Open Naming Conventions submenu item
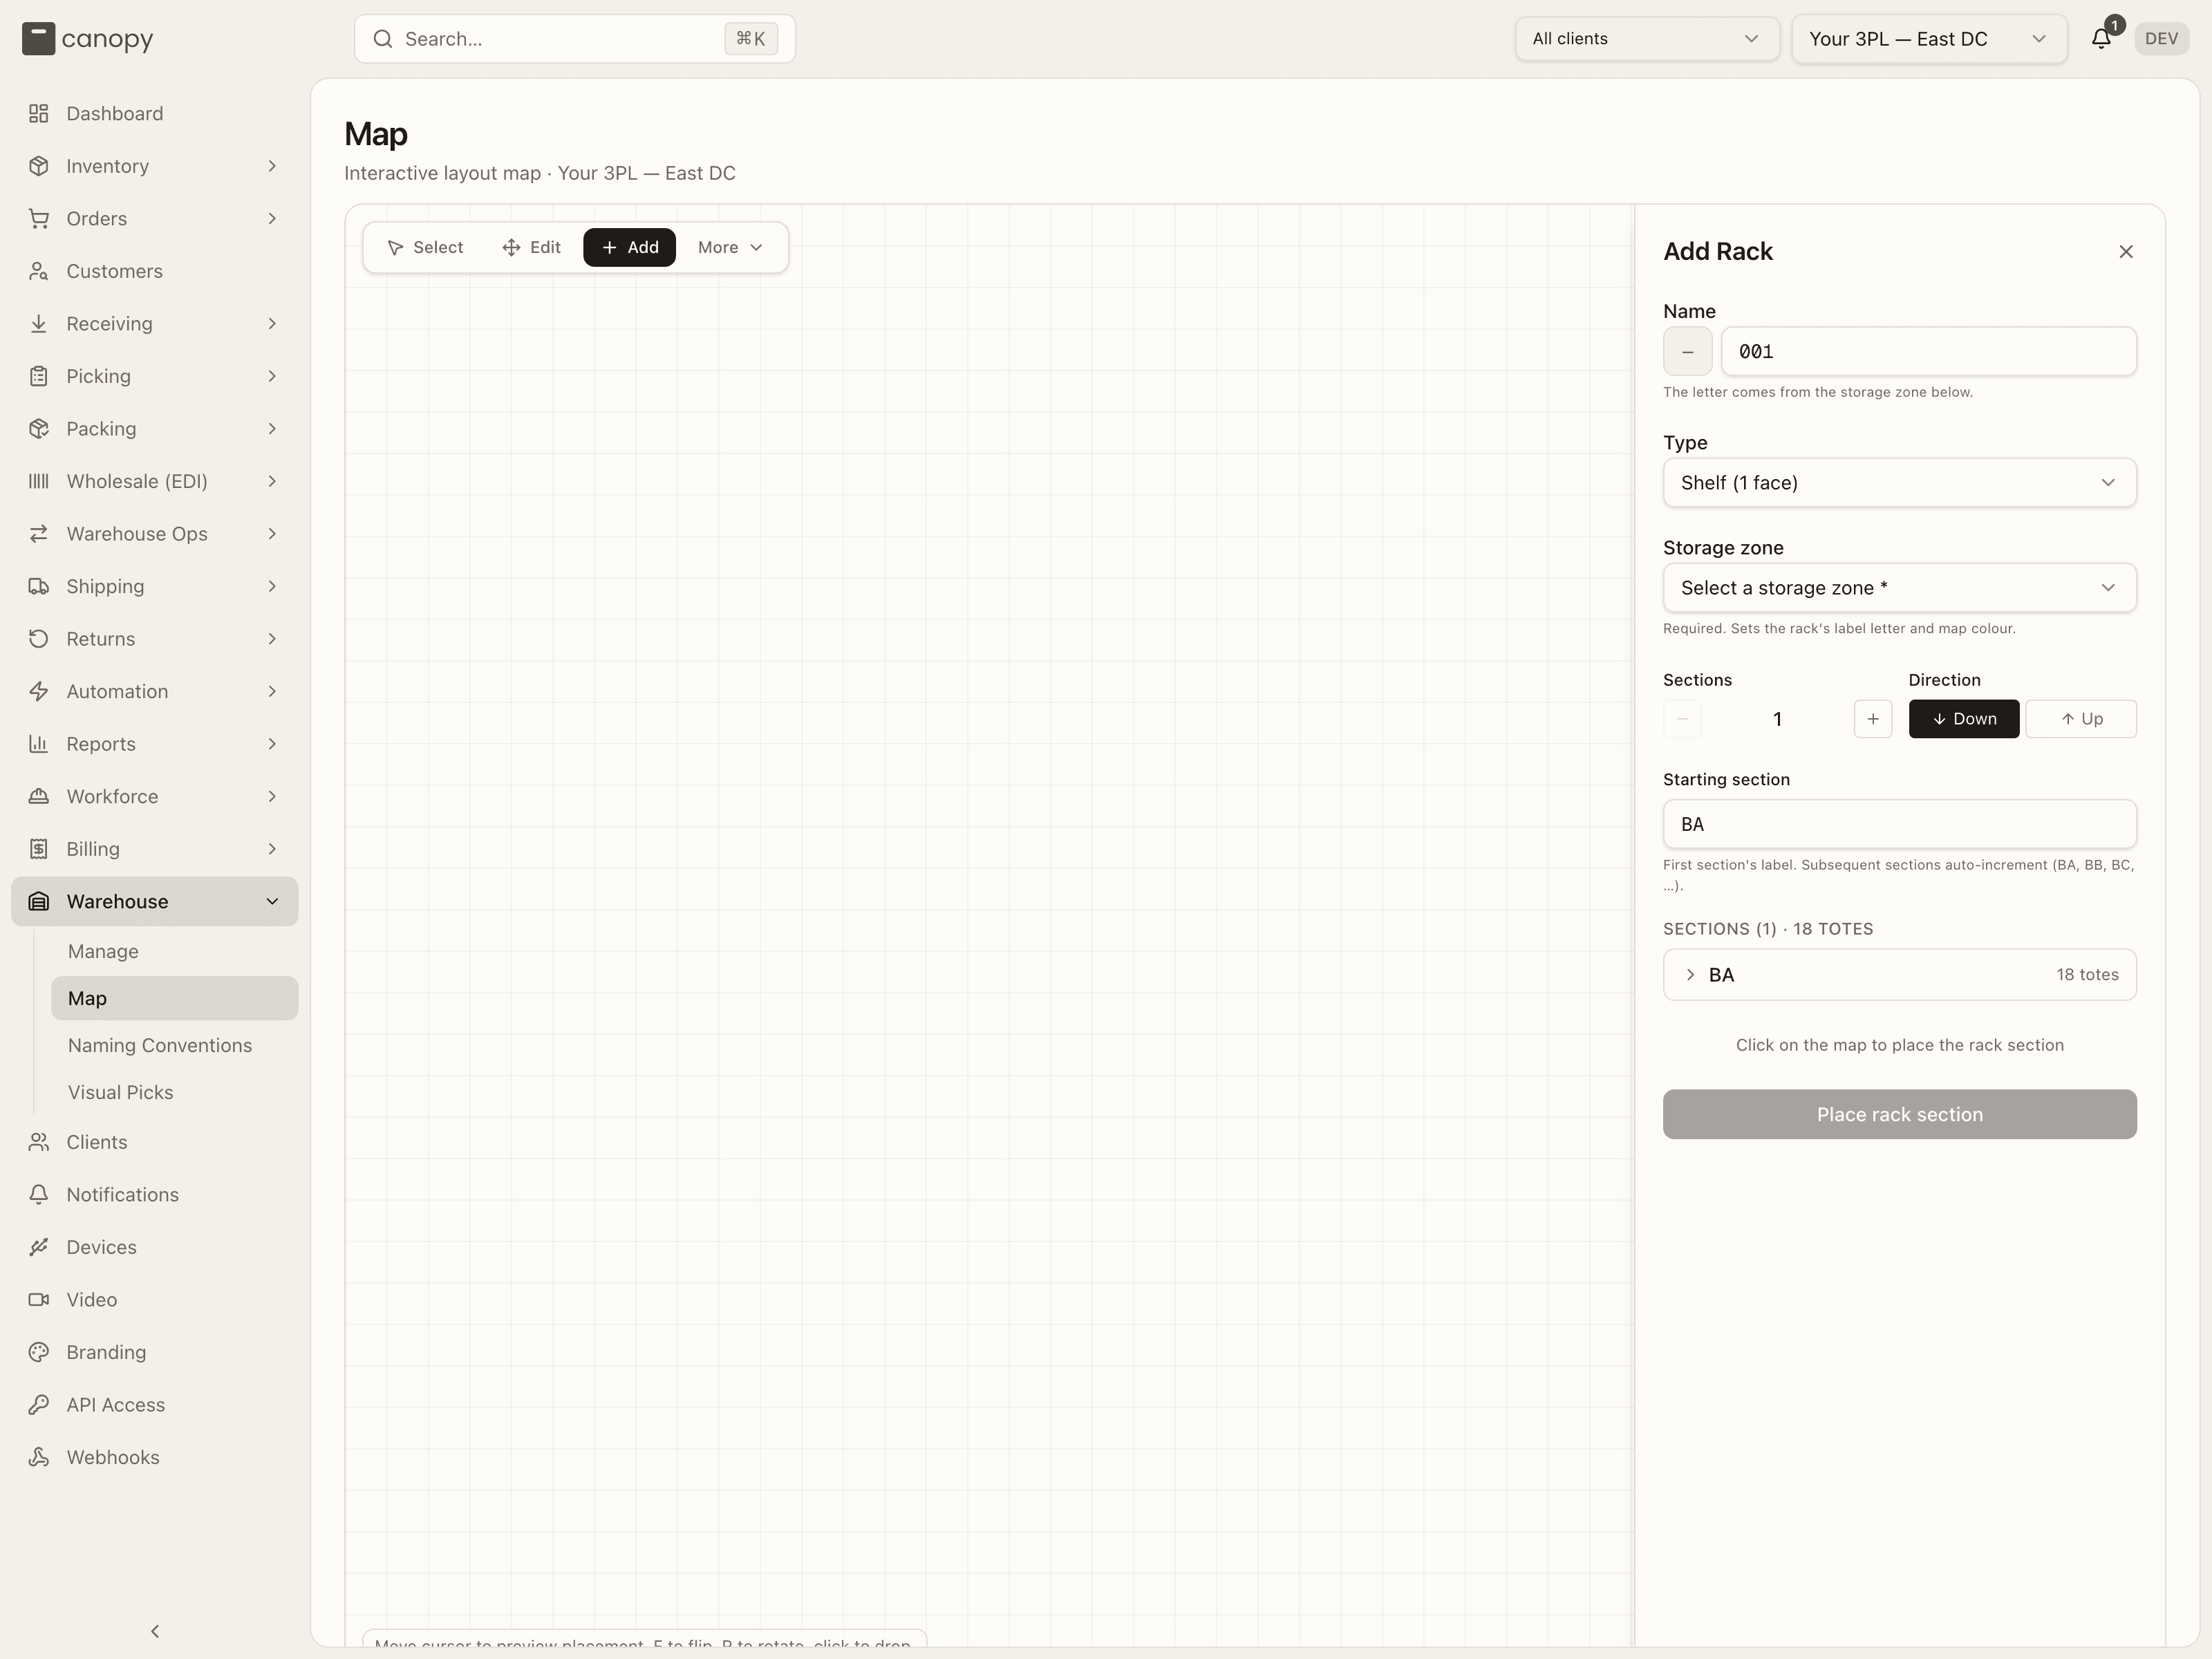The width and height of the screenshot is (2212, 1659). [174, 1045]
